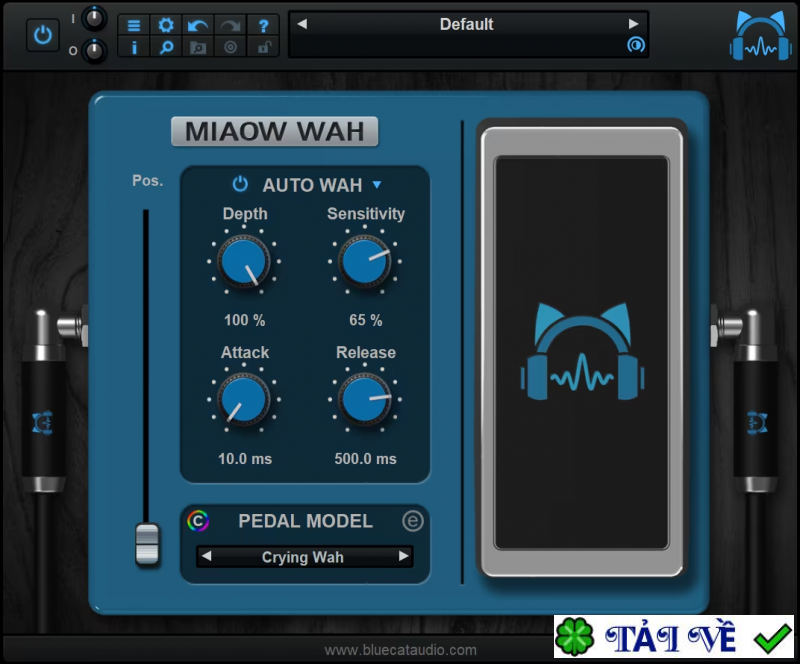The width and height of the screenshot is (800, 664).
Task: Disable the Auto Wah power switch
Action: [x=240, y=184]
